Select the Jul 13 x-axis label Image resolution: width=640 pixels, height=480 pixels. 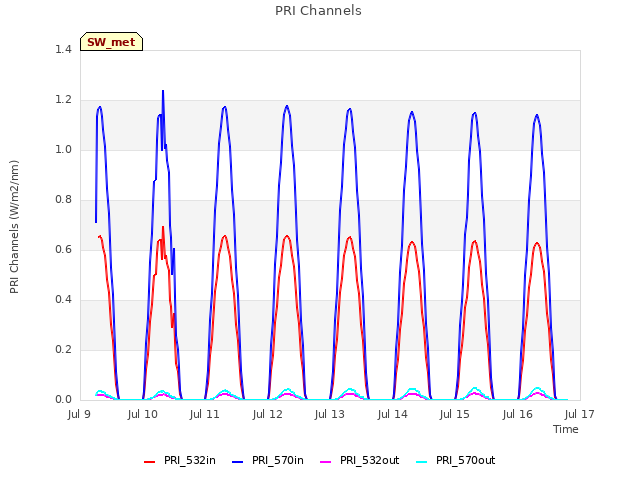pos(330,414)
